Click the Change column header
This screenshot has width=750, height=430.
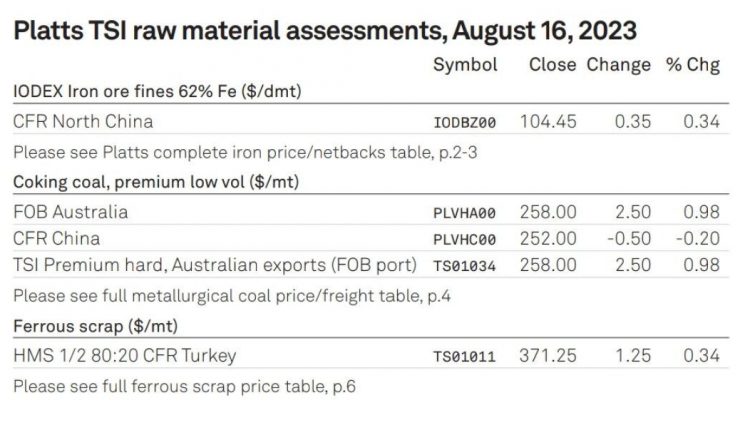point(619,65)
